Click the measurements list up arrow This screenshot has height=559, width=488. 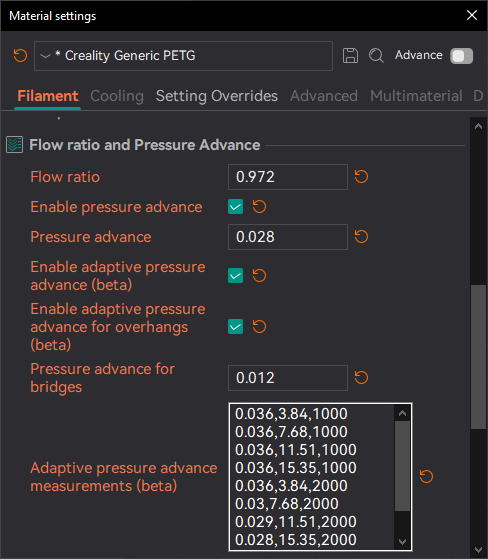point(402,413)
